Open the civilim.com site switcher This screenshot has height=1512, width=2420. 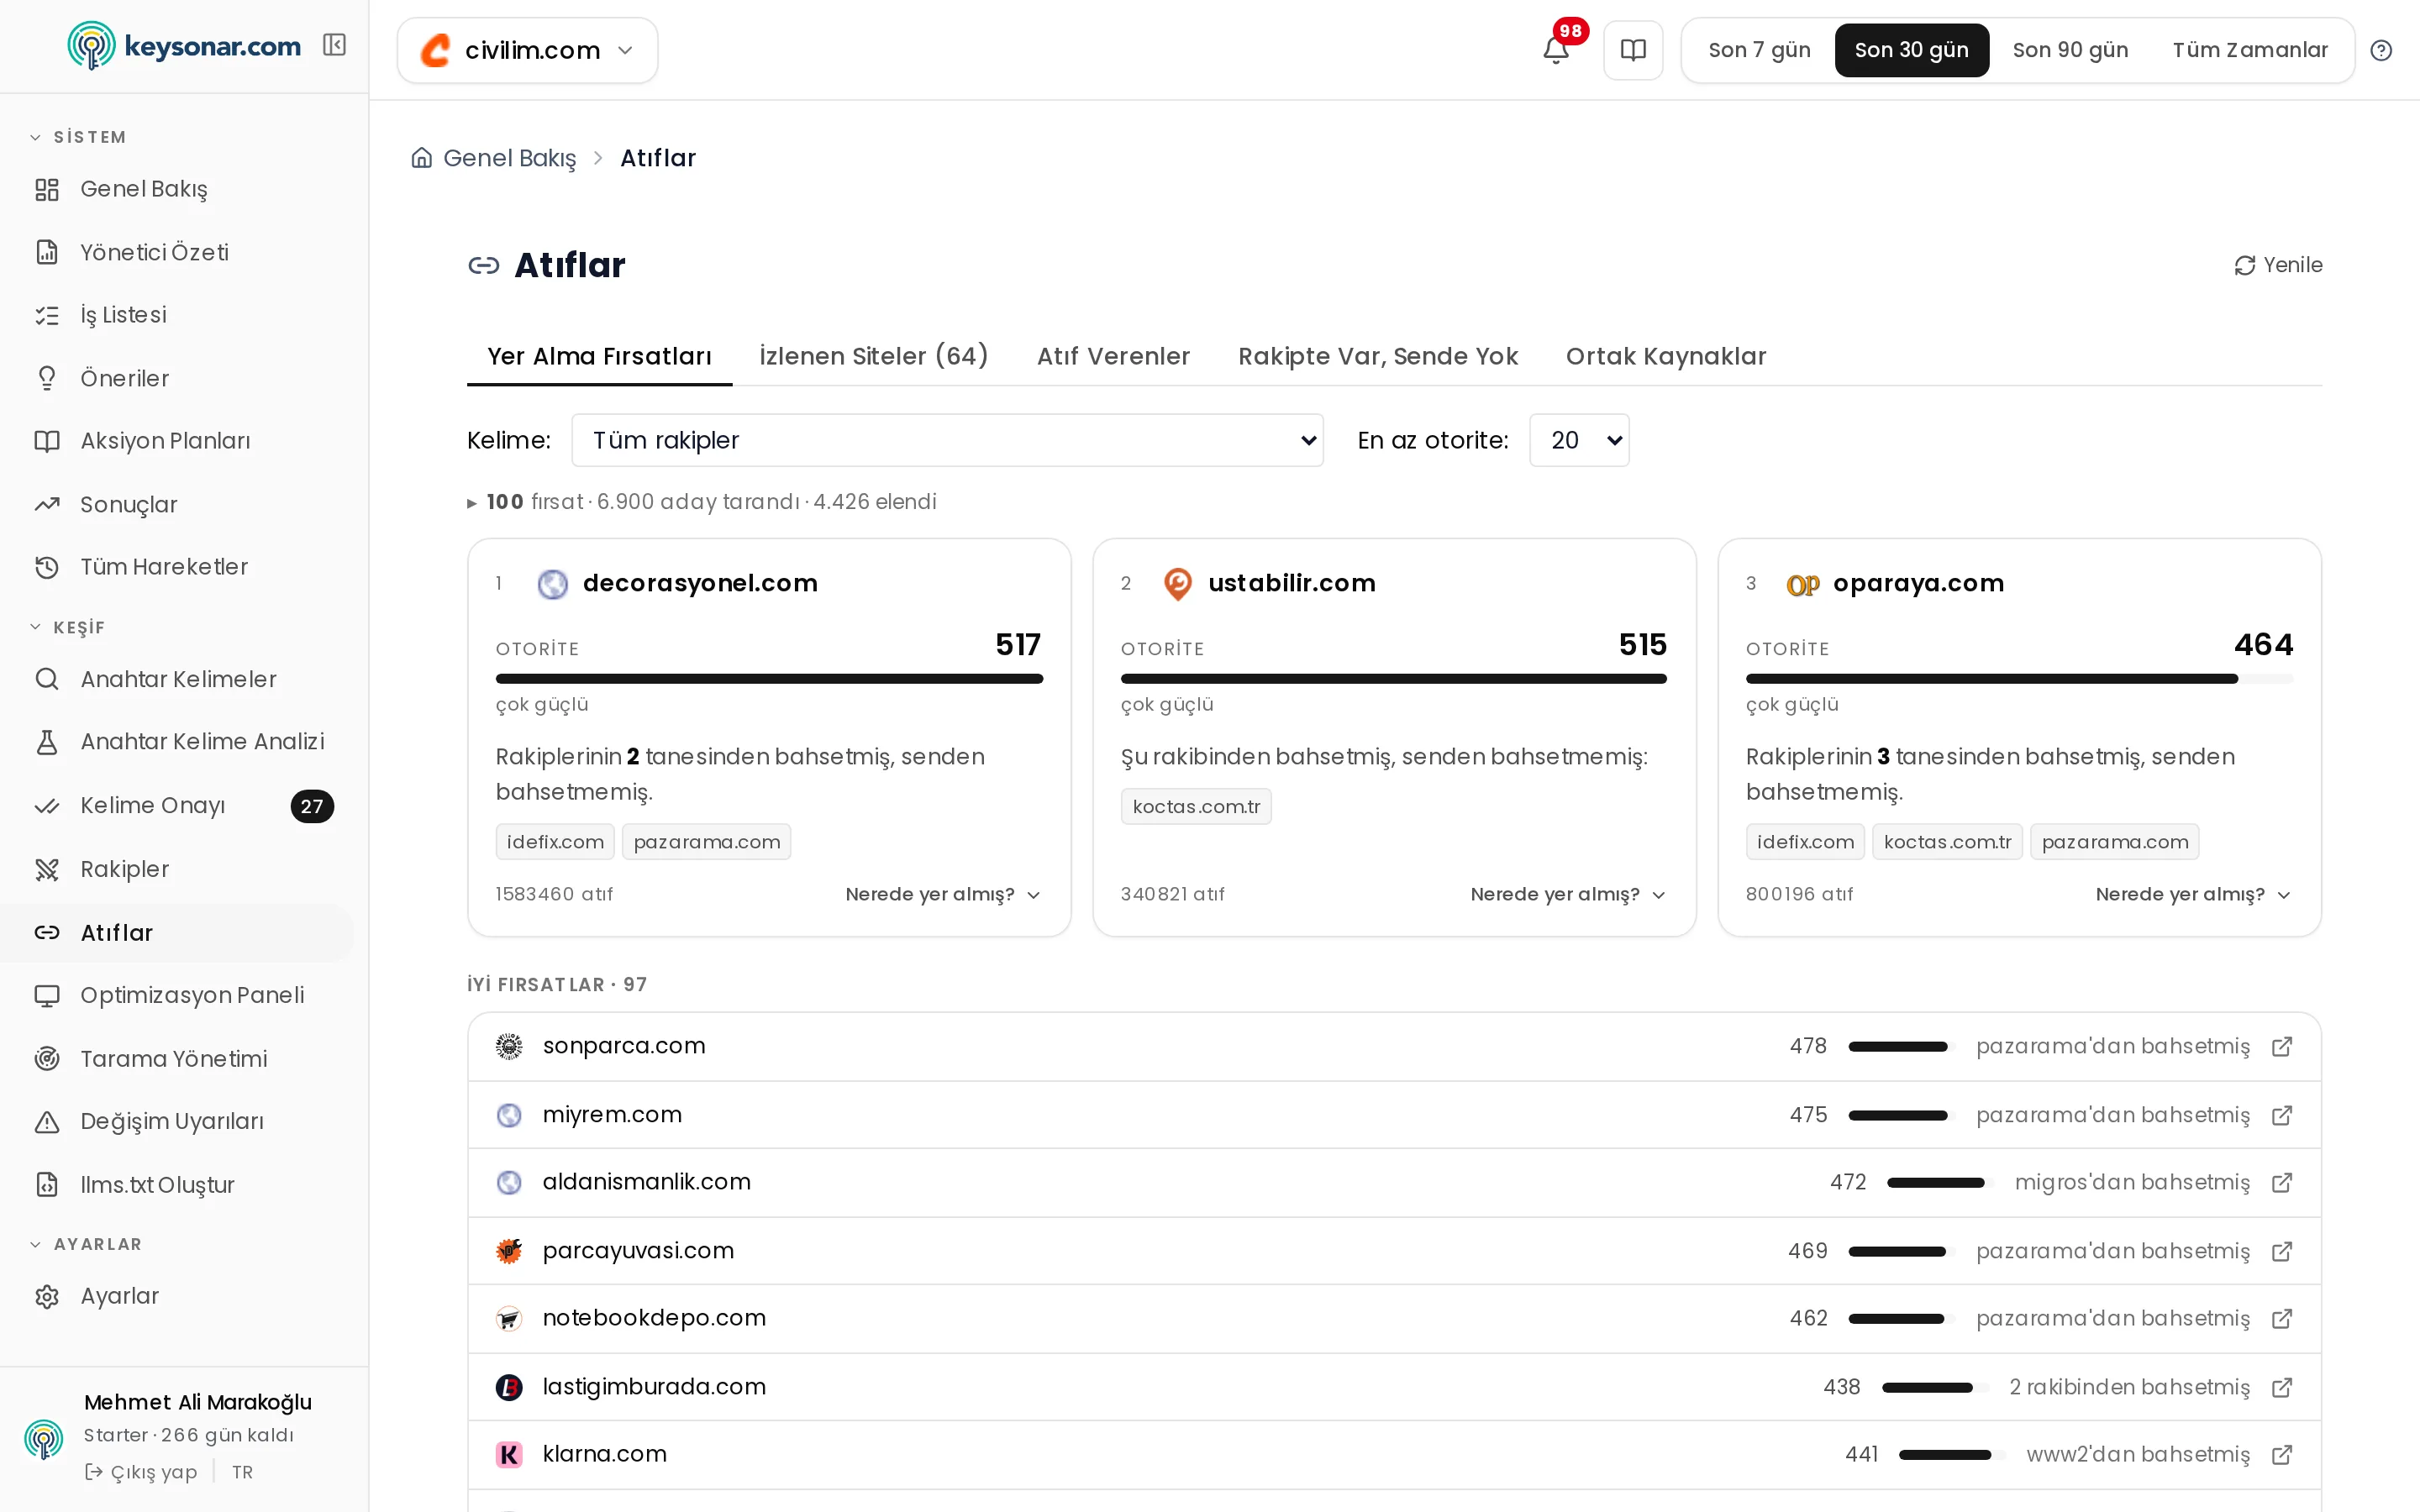coord(527,50)
